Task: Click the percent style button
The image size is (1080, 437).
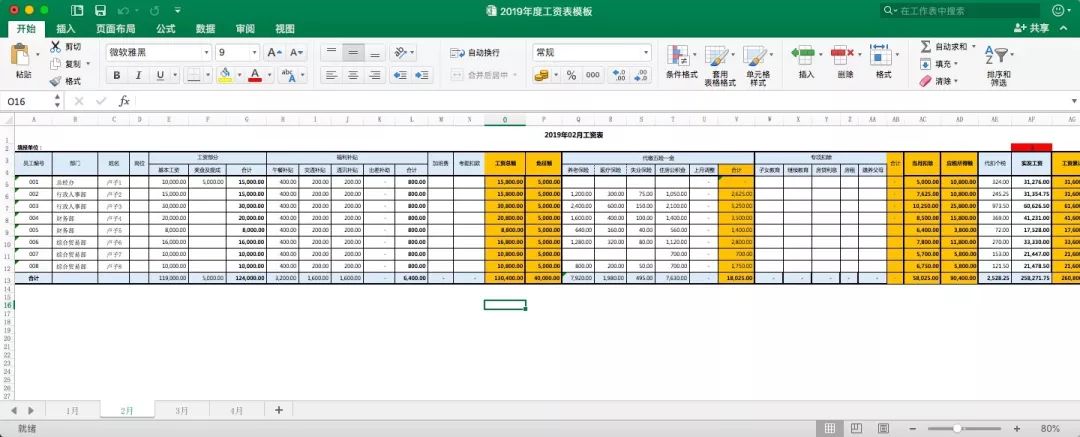Action: click(571, 75)
